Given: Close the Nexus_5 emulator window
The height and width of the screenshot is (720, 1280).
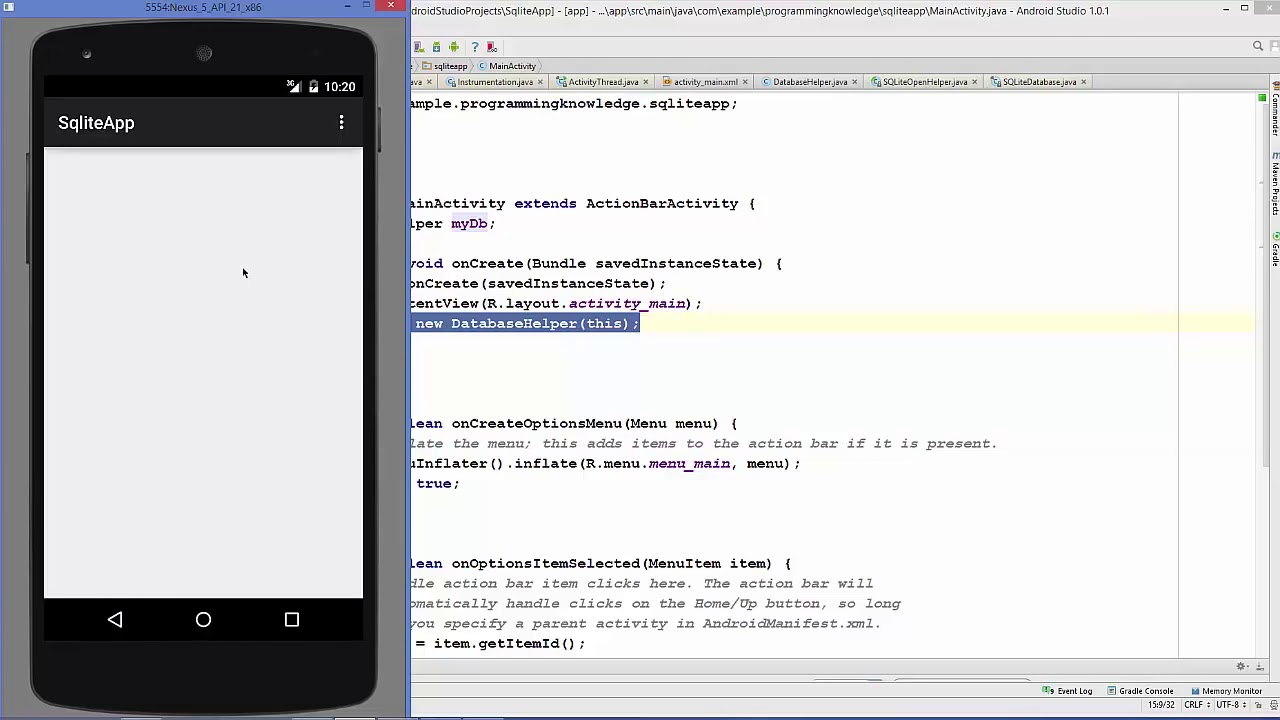Looking at the screenshot, I should pyautogui.click(x=391, y=6).
